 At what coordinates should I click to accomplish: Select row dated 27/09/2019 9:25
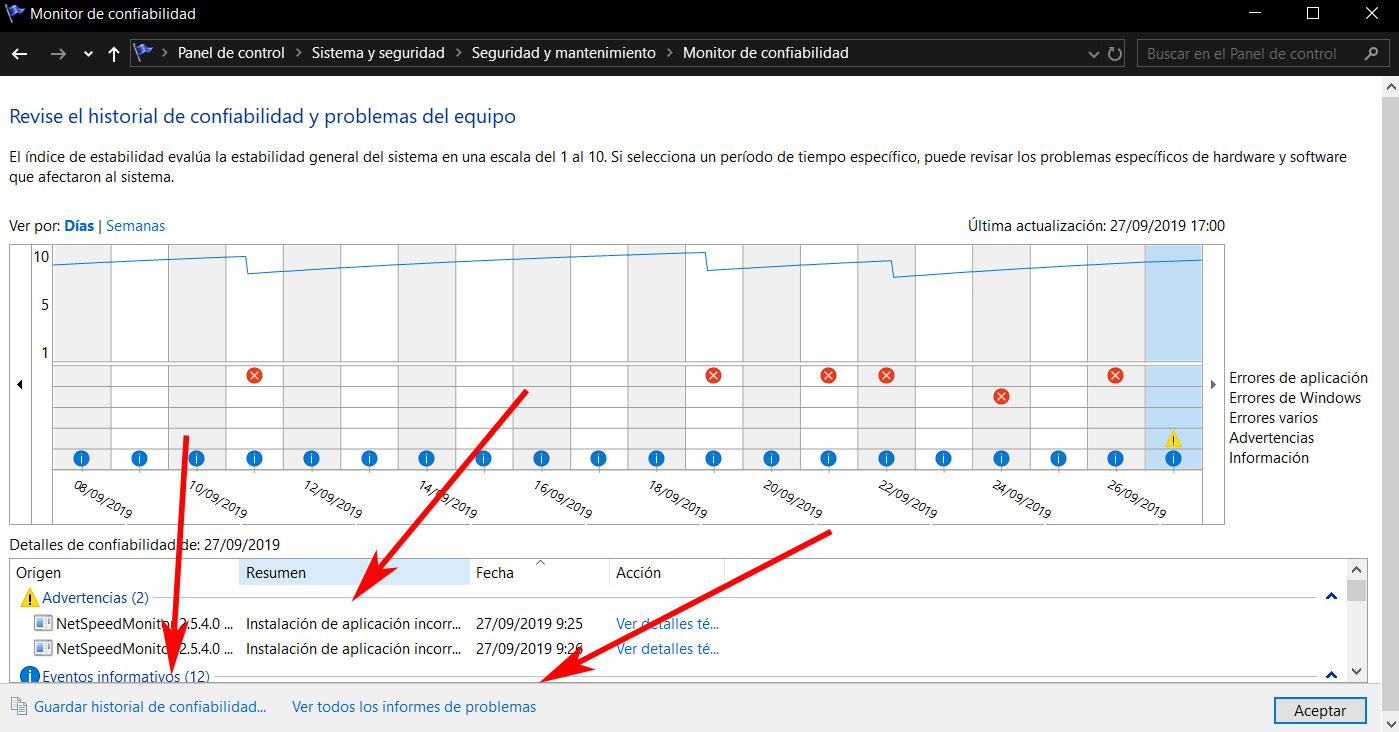pos(678,623)
